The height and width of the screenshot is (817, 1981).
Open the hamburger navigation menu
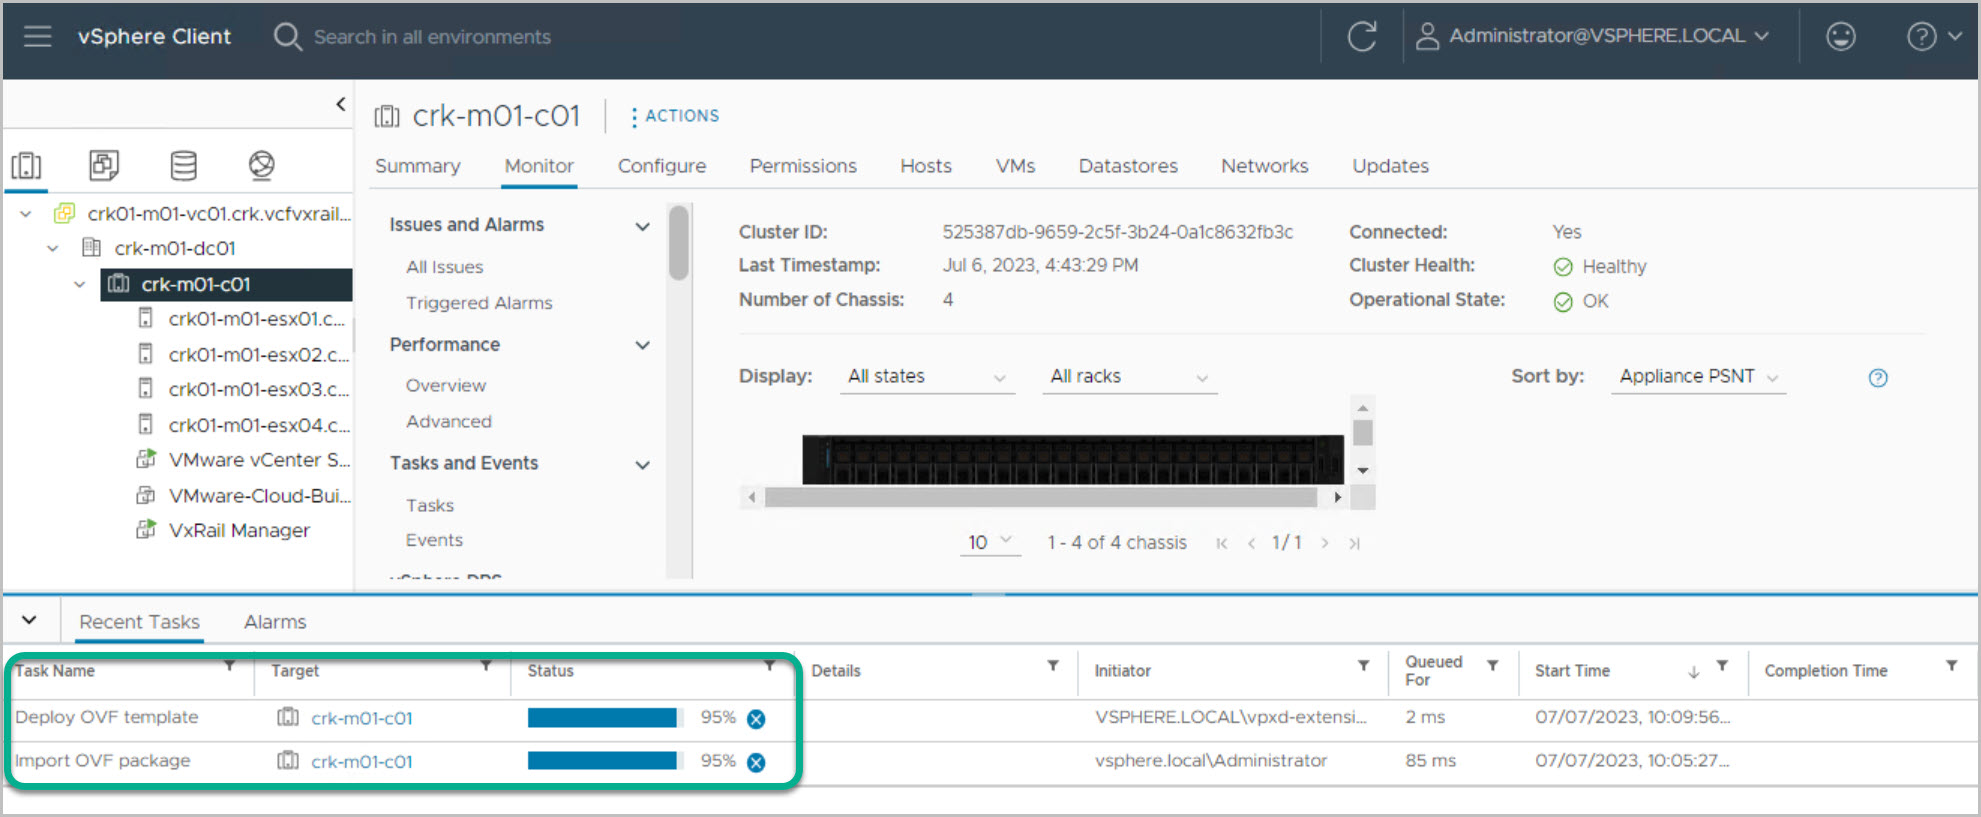coord(37,37)
